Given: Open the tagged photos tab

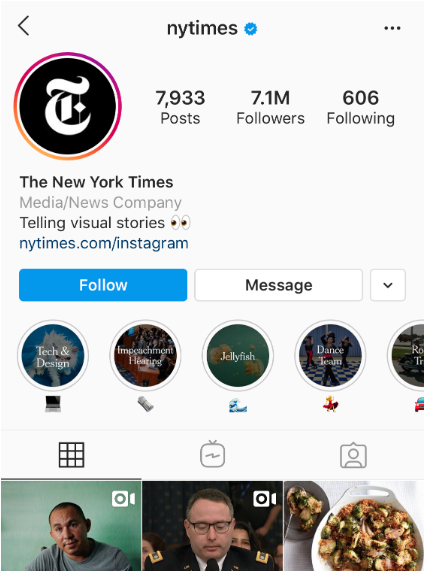Looking at the screenshot, I should pos(353,455).
